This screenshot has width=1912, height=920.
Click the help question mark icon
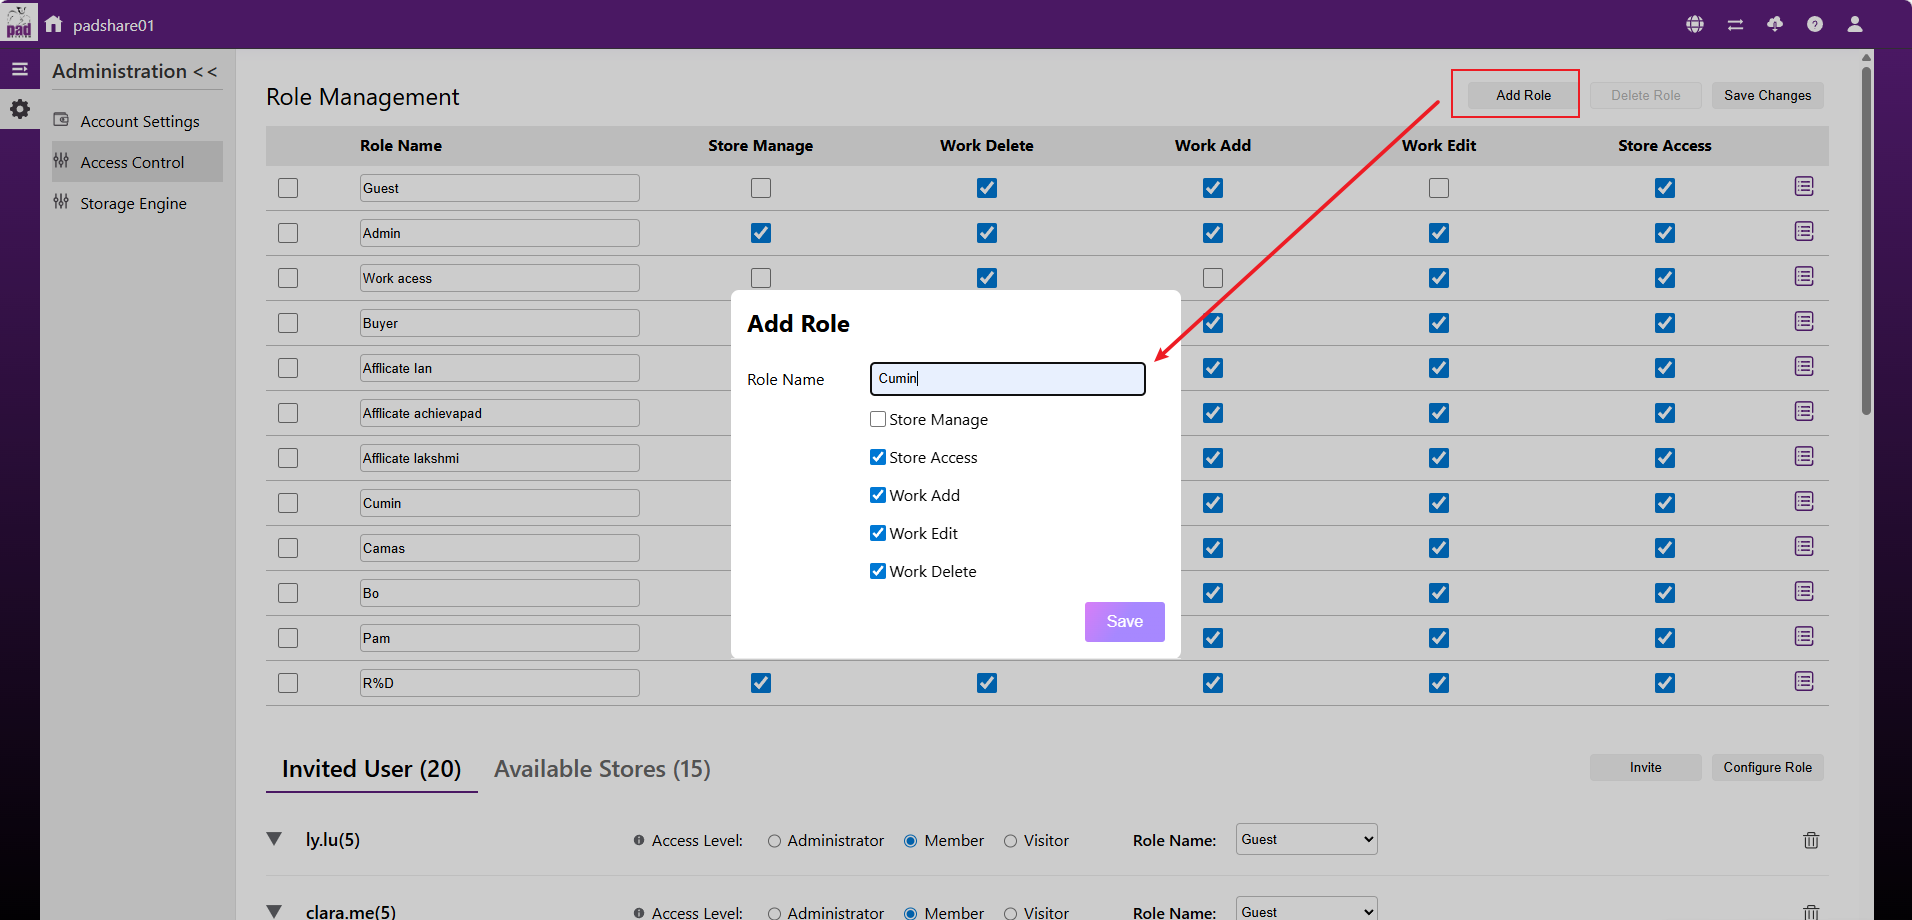click(1815, 24)
